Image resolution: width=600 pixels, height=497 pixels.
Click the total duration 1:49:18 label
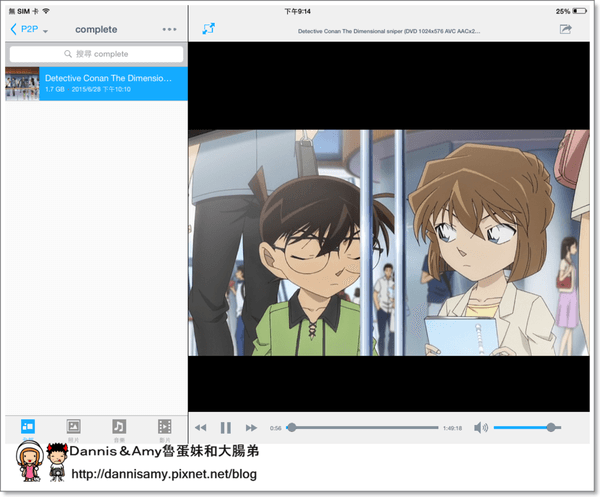(x=452, y=428)
